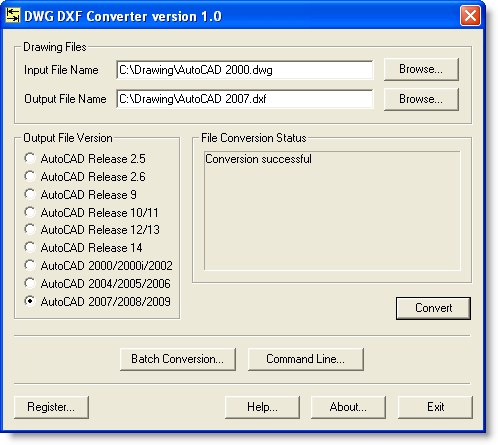The width and height of the screenshot is (498, 445).
Task: Open the Help button
Action: click(x=262, y=407)
